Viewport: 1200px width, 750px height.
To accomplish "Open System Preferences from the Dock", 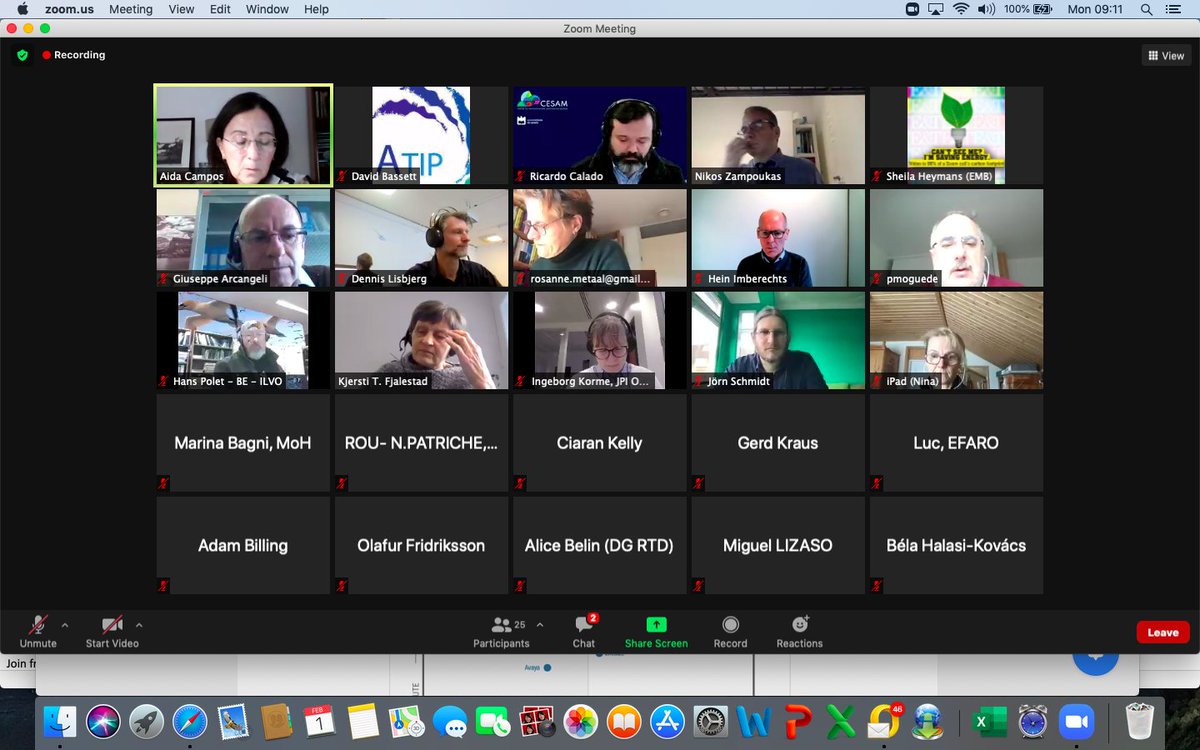I will (x=710, y=720).
